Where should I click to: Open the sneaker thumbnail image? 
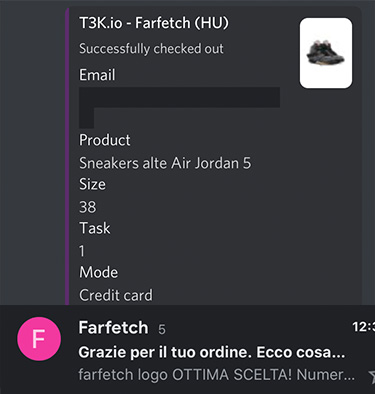coord(326,53)
